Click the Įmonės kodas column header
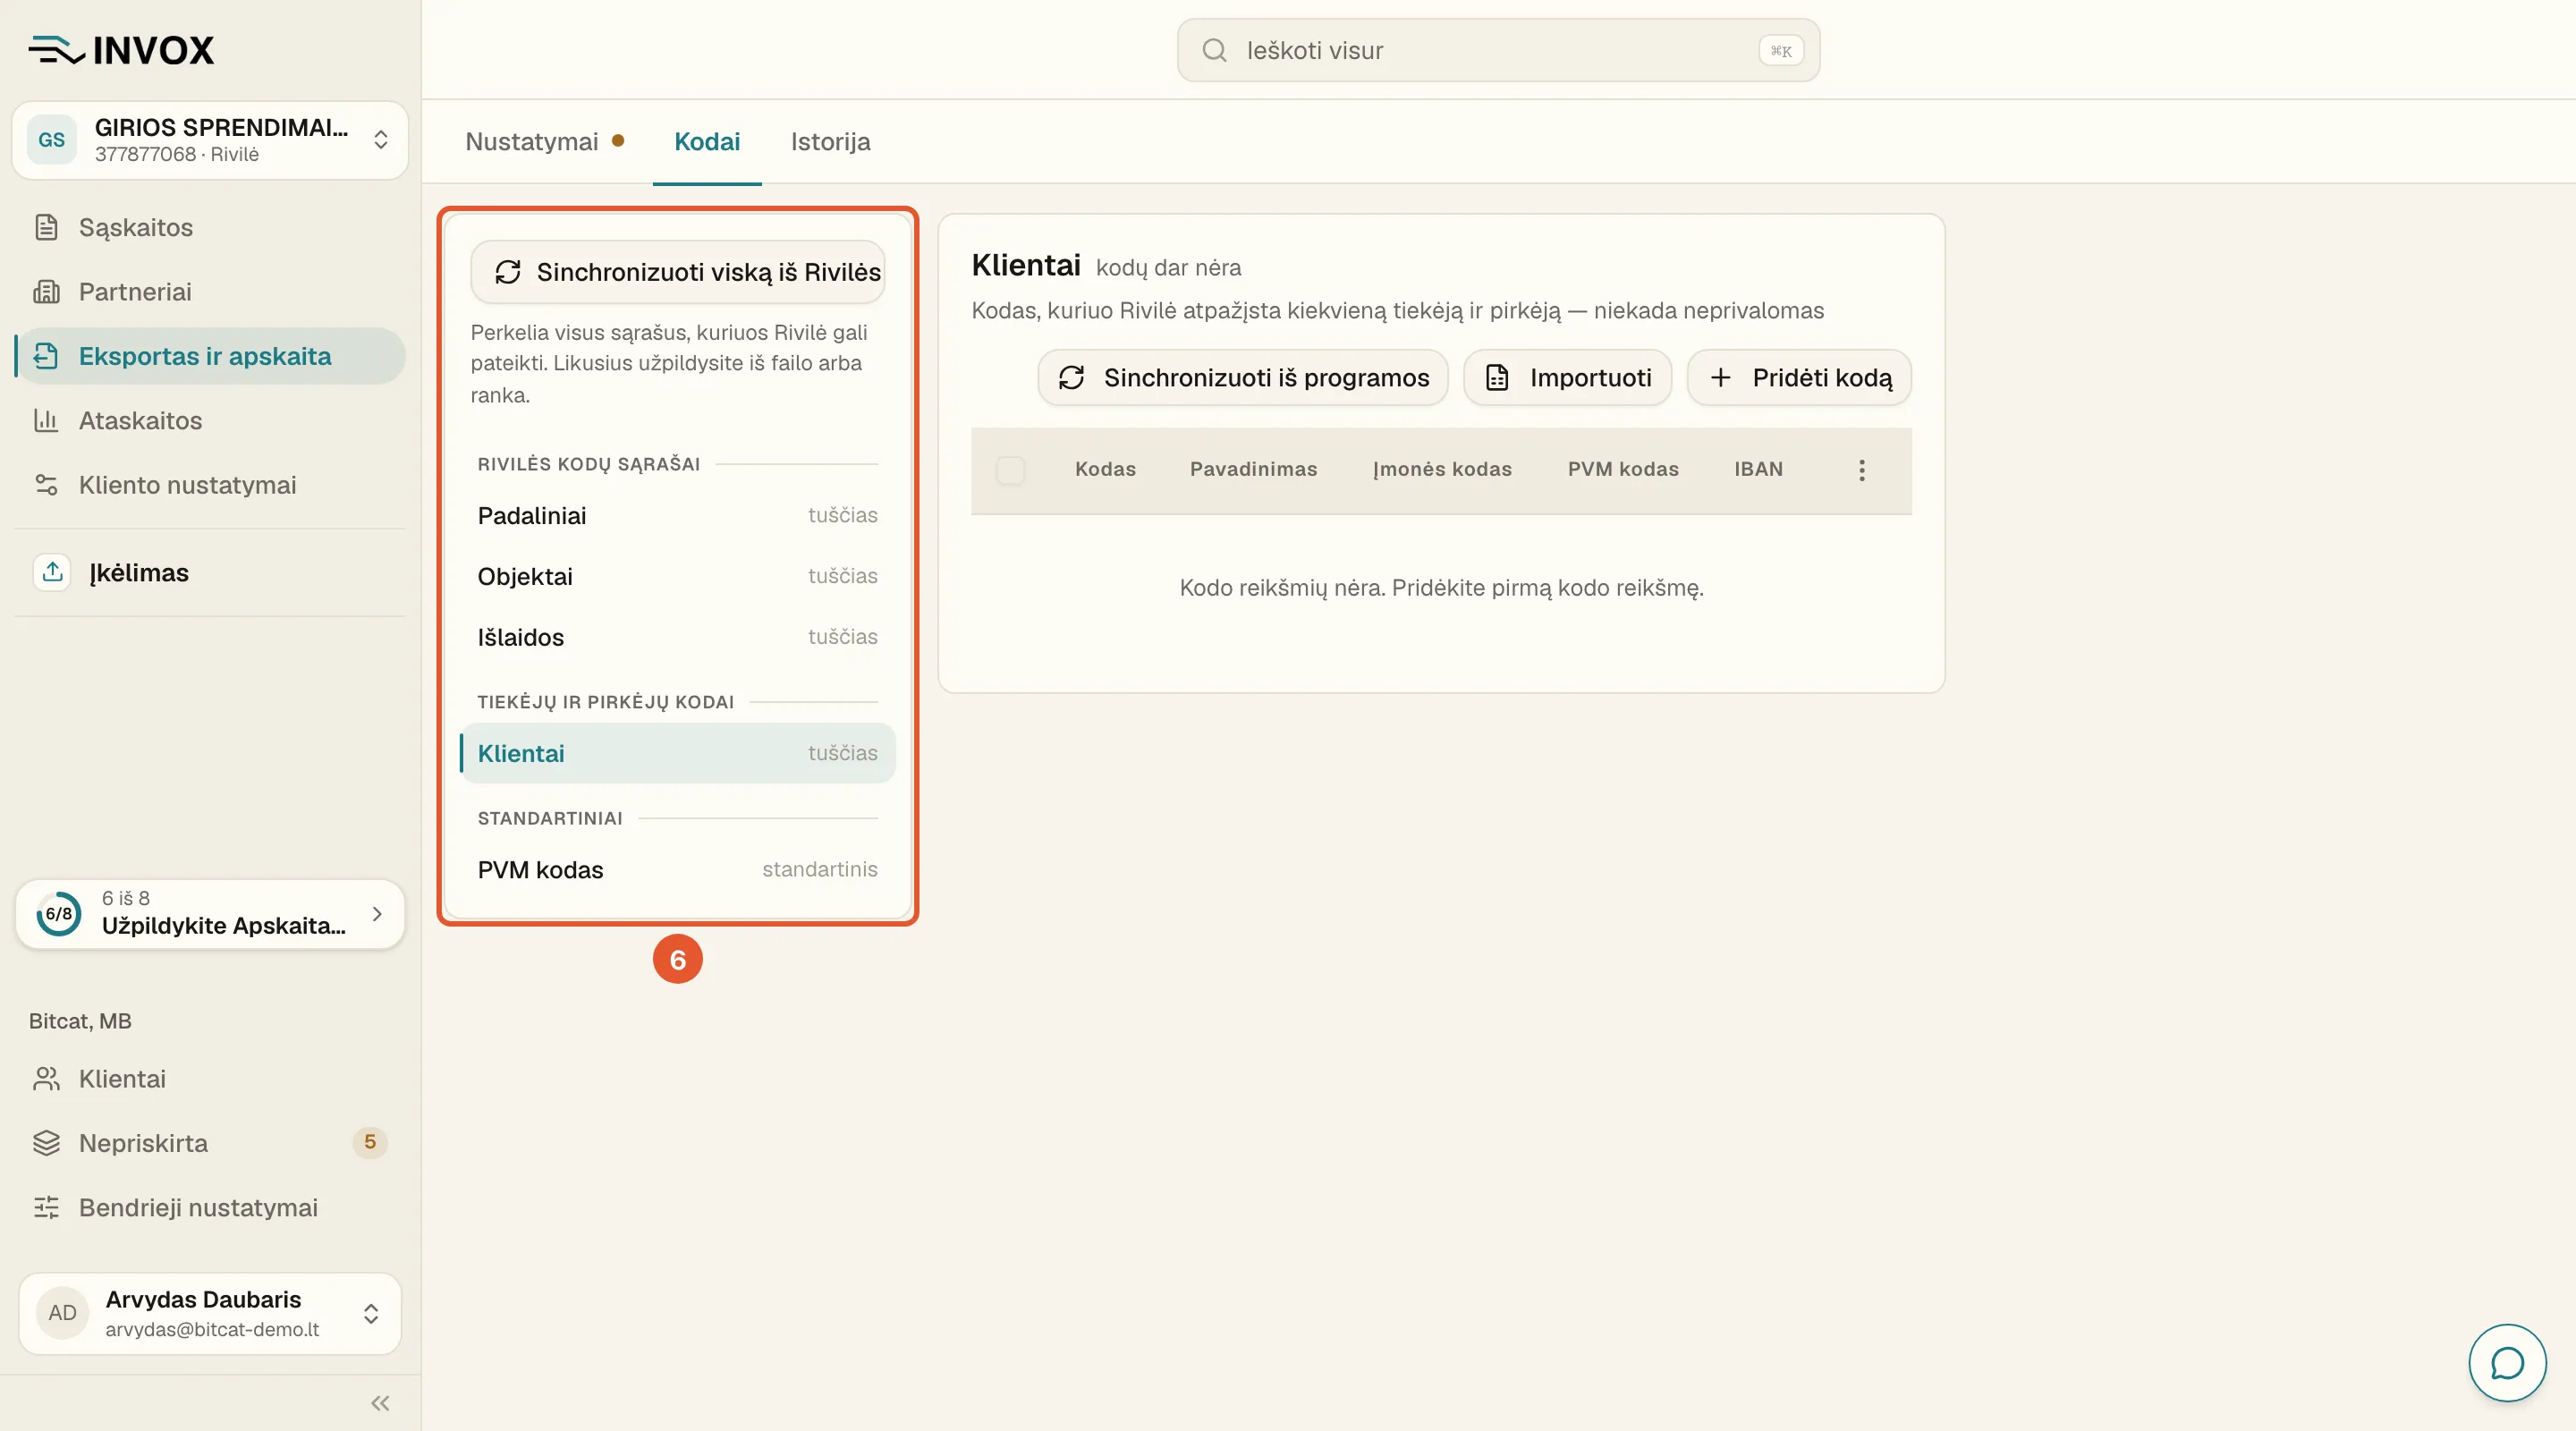 pos(1442,470)
